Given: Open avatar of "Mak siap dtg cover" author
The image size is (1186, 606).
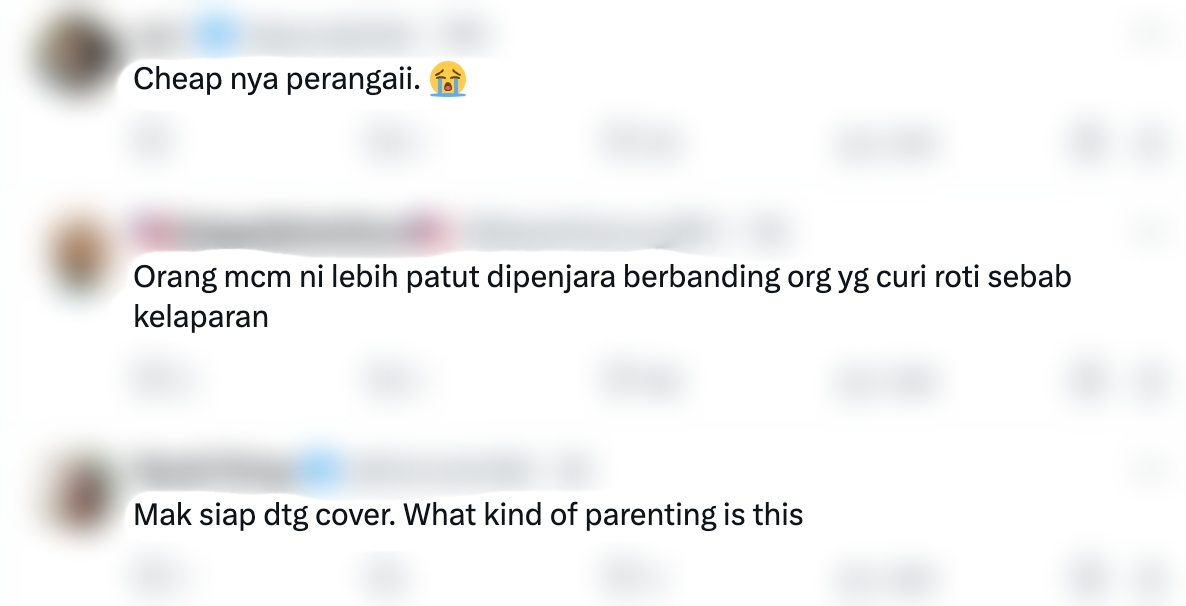Looking at the screenshot, I should [79, 493].
